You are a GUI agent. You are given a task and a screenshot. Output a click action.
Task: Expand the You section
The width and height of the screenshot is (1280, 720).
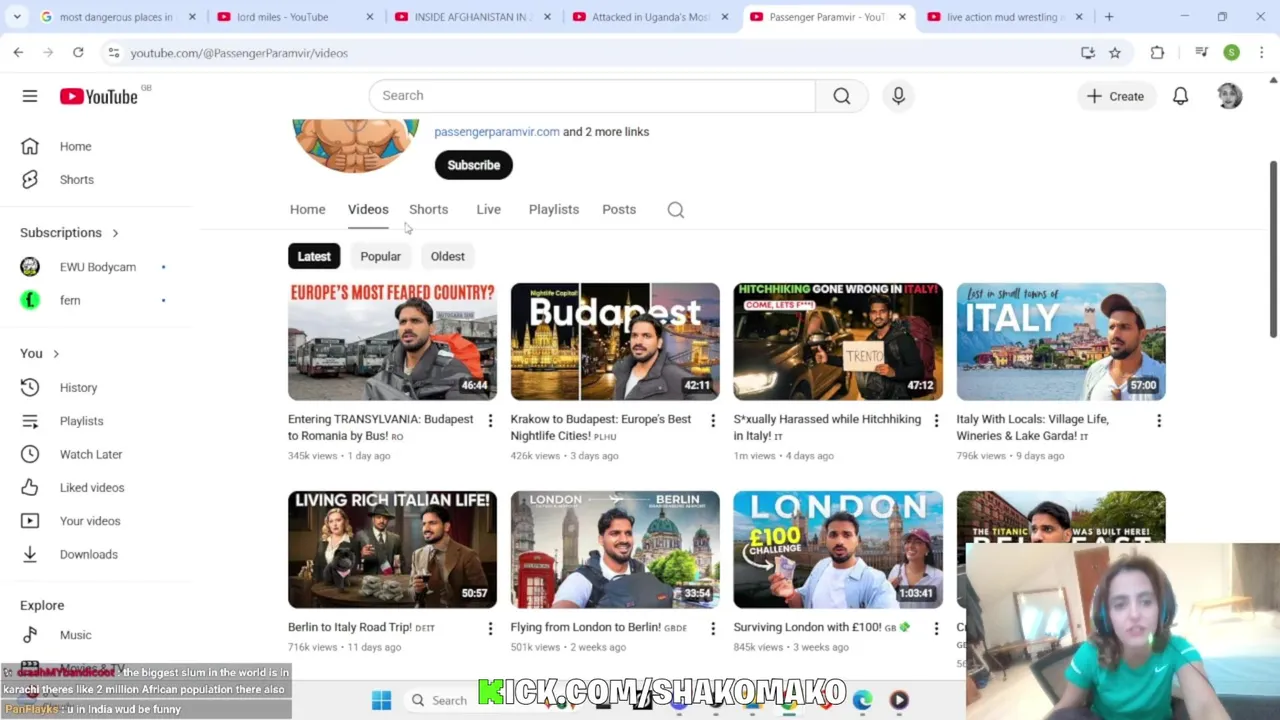40,354
